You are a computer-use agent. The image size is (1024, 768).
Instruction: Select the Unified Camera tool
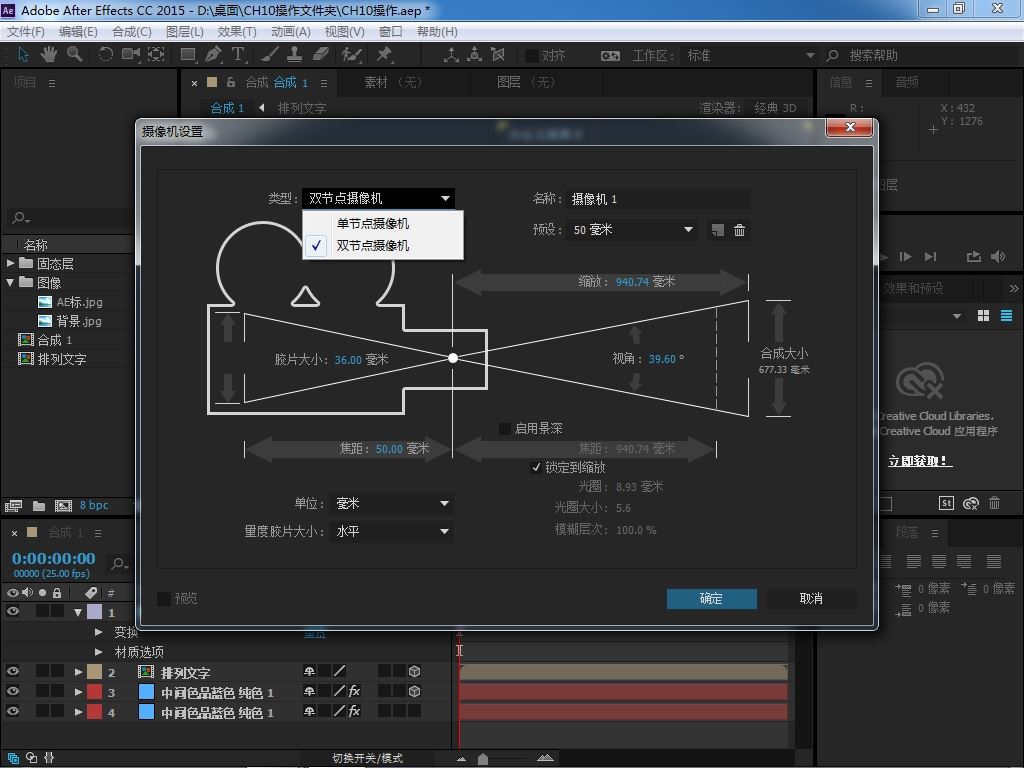coord(131,55)
